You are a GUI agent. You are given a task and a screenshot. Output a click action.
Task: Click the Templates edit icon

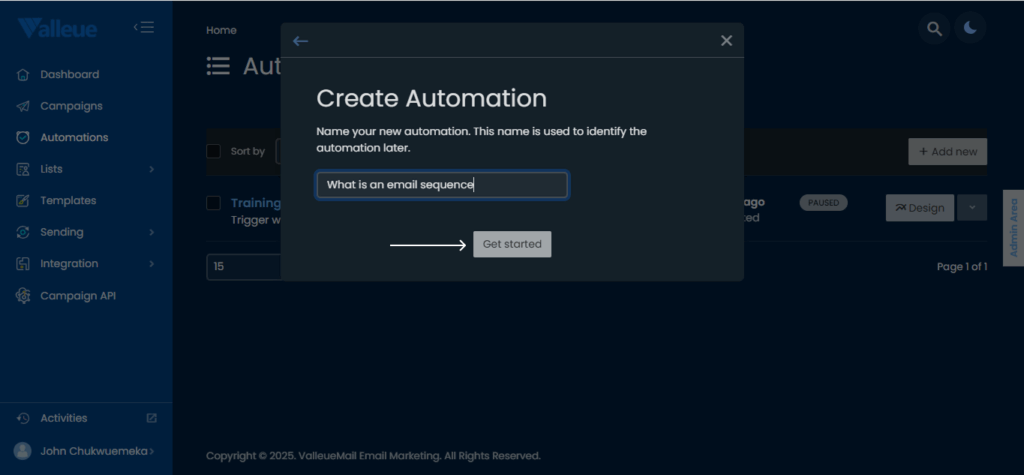(x=23, y=201)
